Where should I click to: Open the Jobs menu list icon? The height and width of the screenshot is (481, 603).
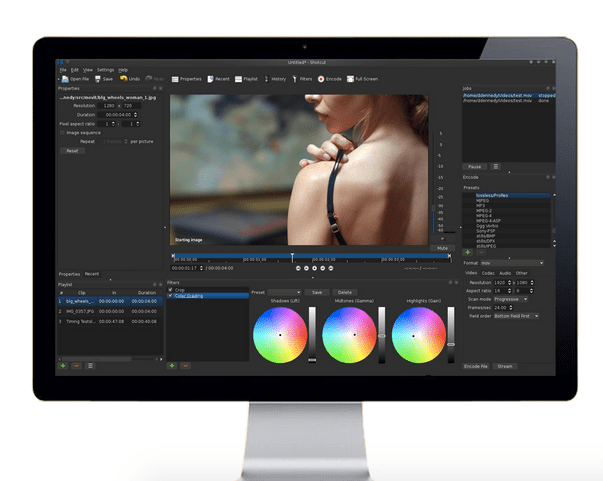tap(496, 166)
